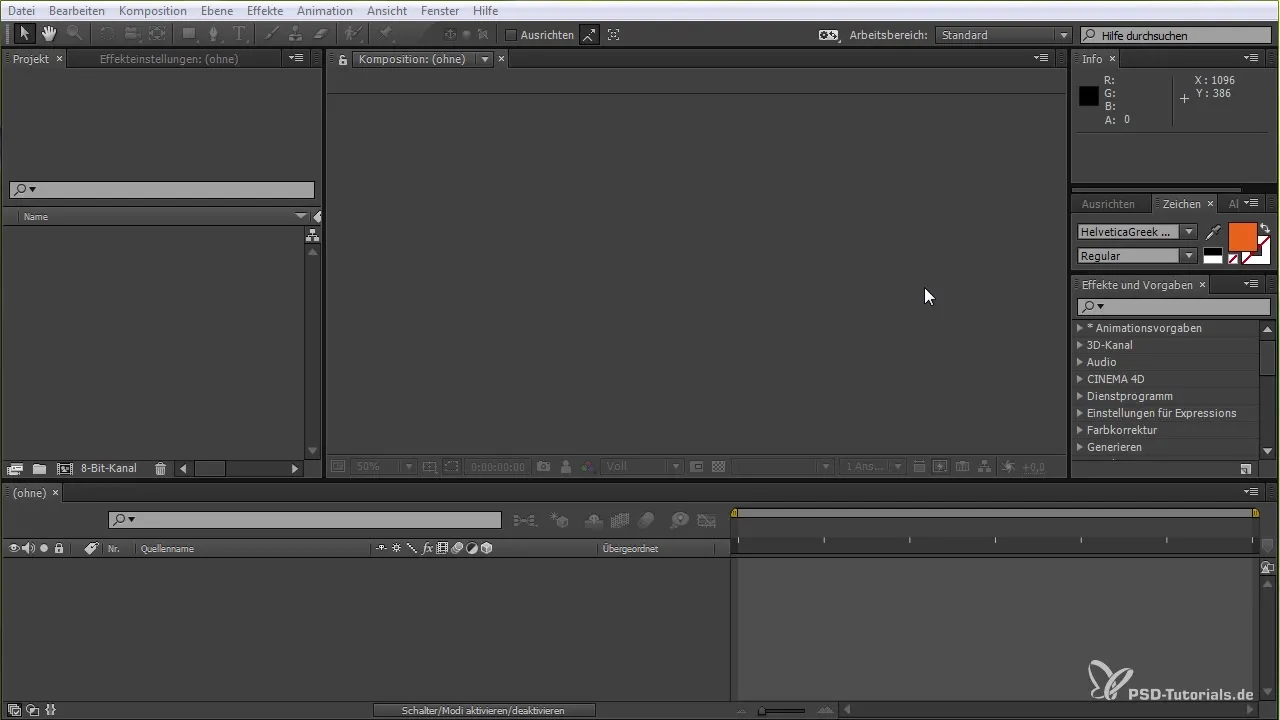Swap fill and stroke colors arrow

pyautogui.click(x=1265, y=228)
